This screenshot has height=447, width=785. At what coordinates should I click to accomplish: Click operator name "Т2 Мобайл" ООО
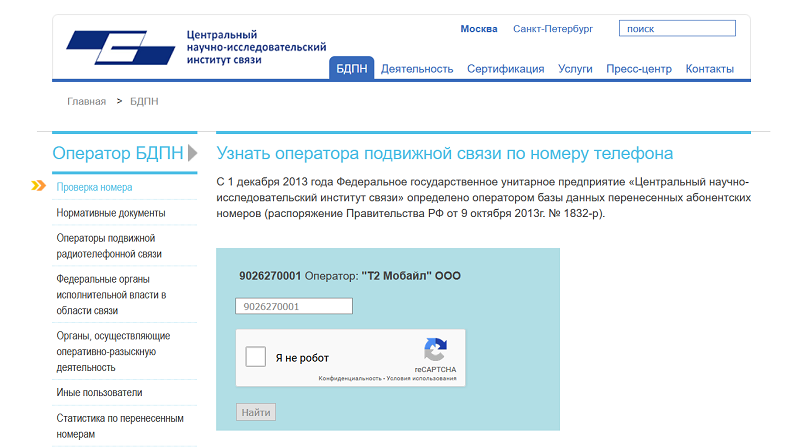pyautogui.click(x=411, y=276)
